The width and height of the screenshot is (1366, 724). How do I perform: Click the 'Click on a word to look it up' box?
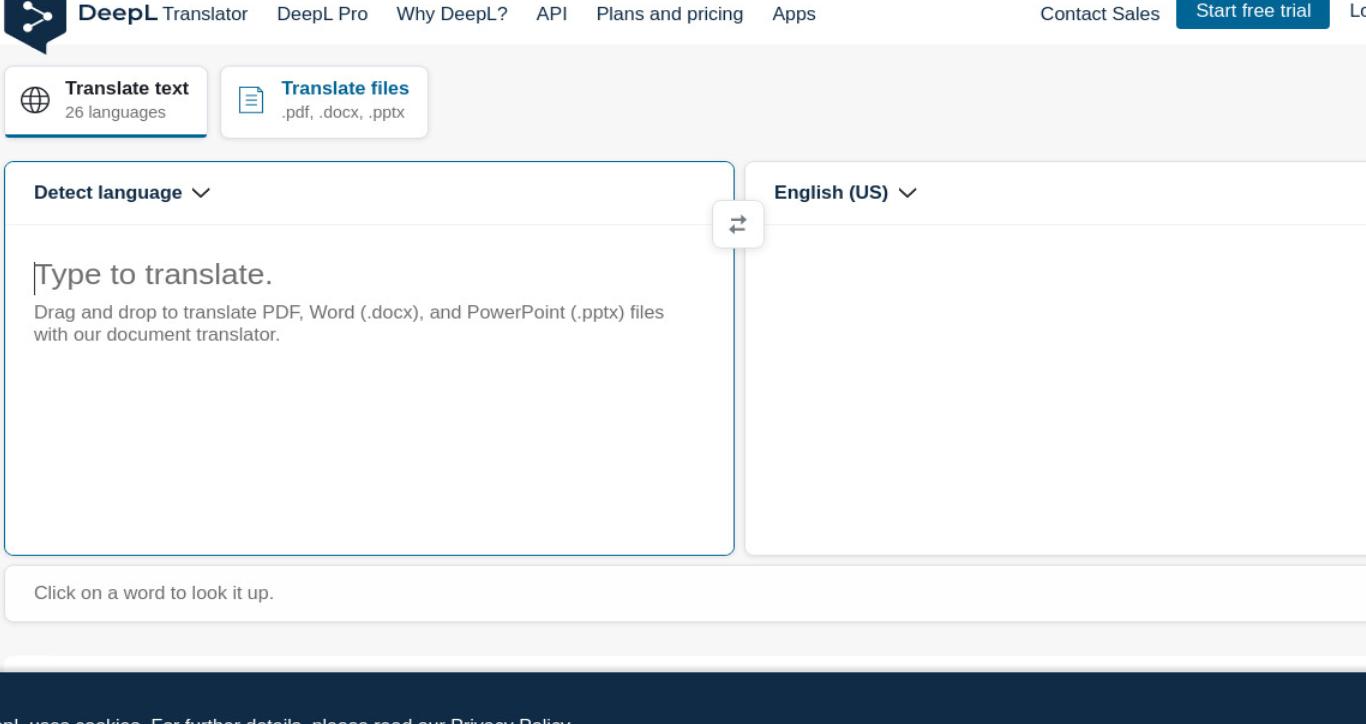tap(685, 593)
